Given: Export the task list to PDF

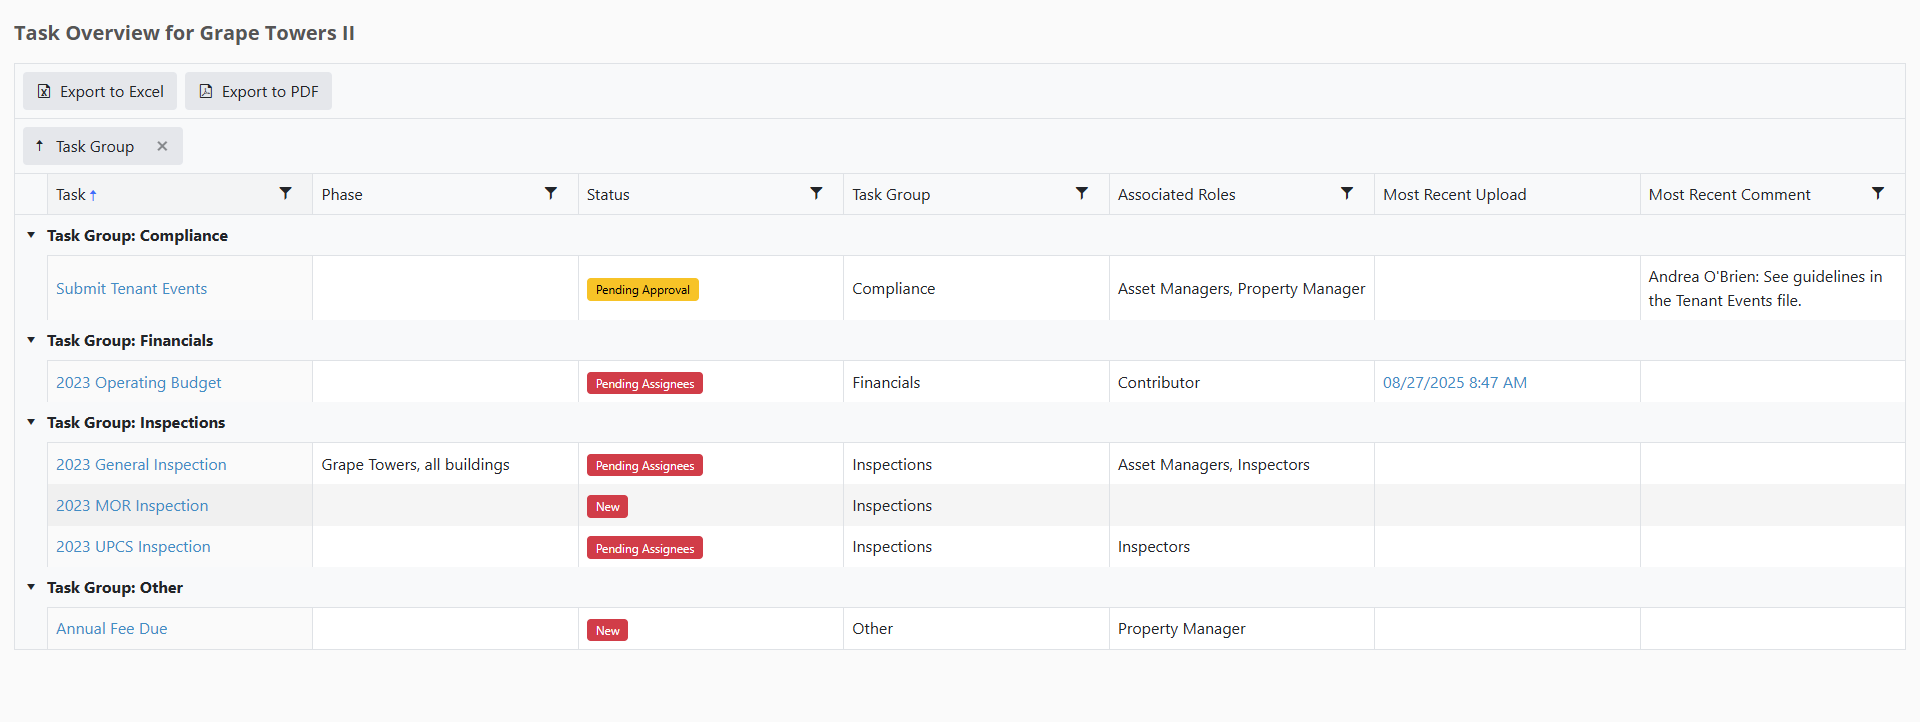Looking at the screenshot, I should coord(258,91).
